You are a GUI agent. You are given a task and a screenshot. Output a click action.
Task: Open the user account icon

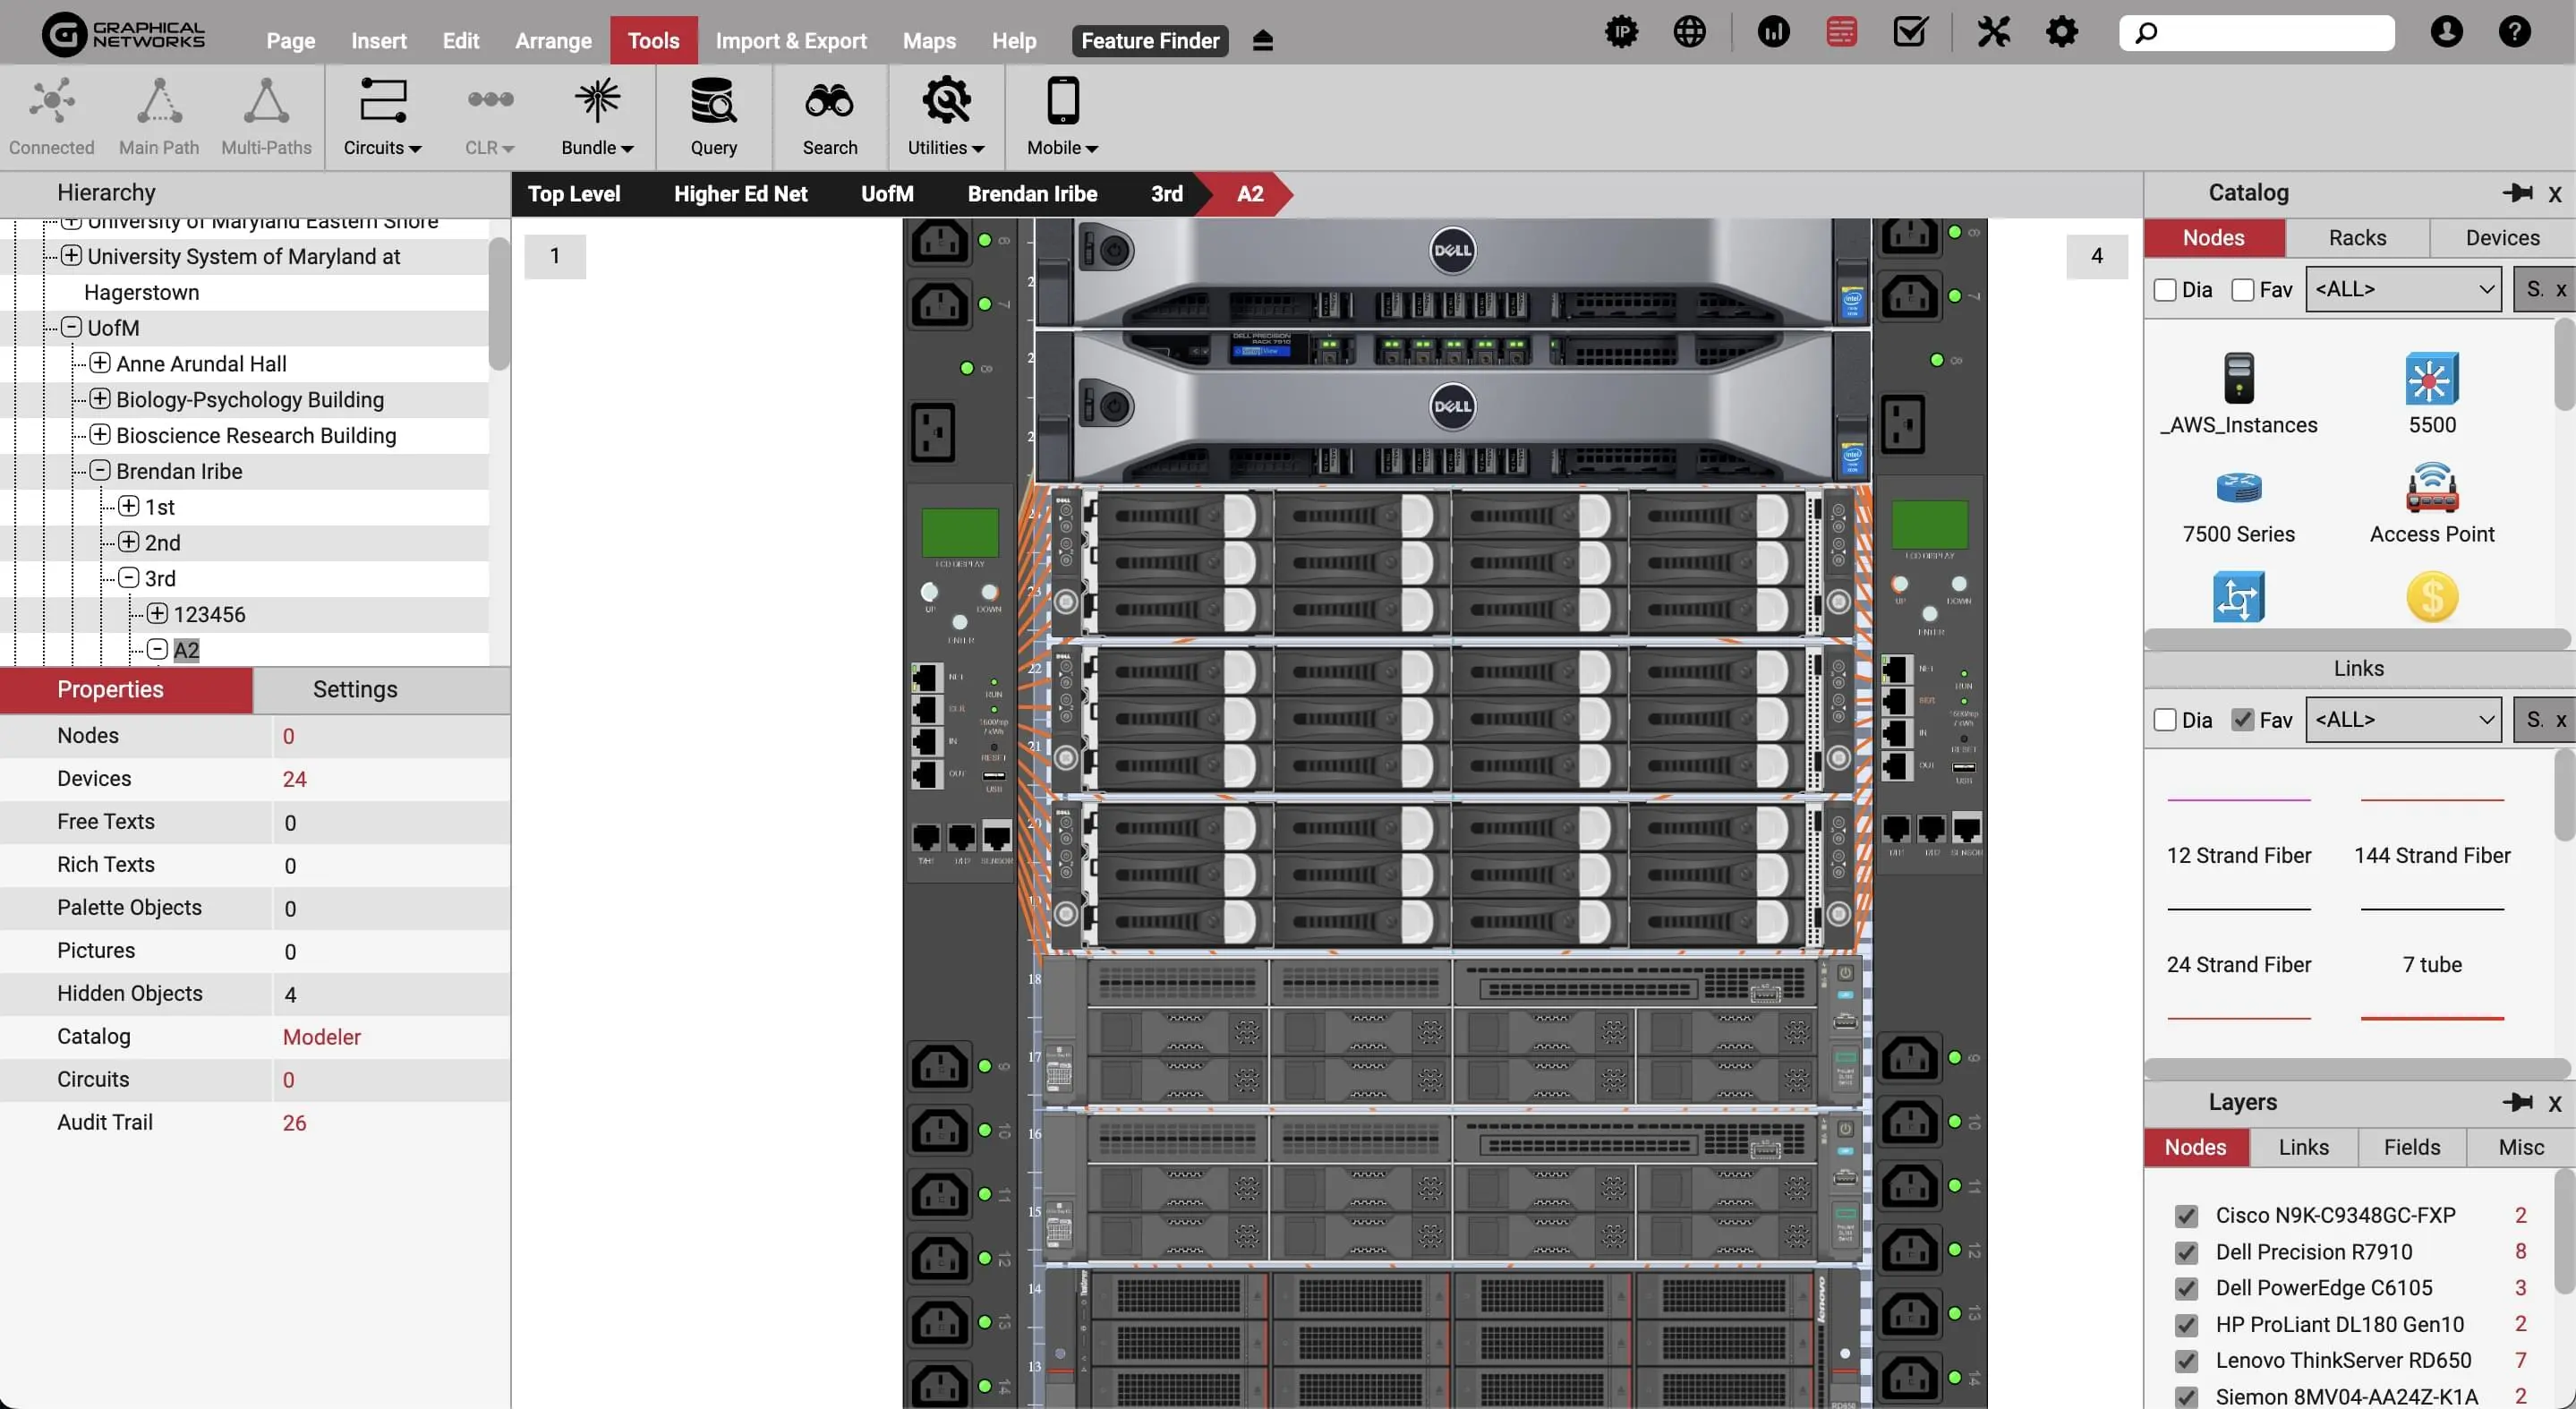[x=2446, y=32]
